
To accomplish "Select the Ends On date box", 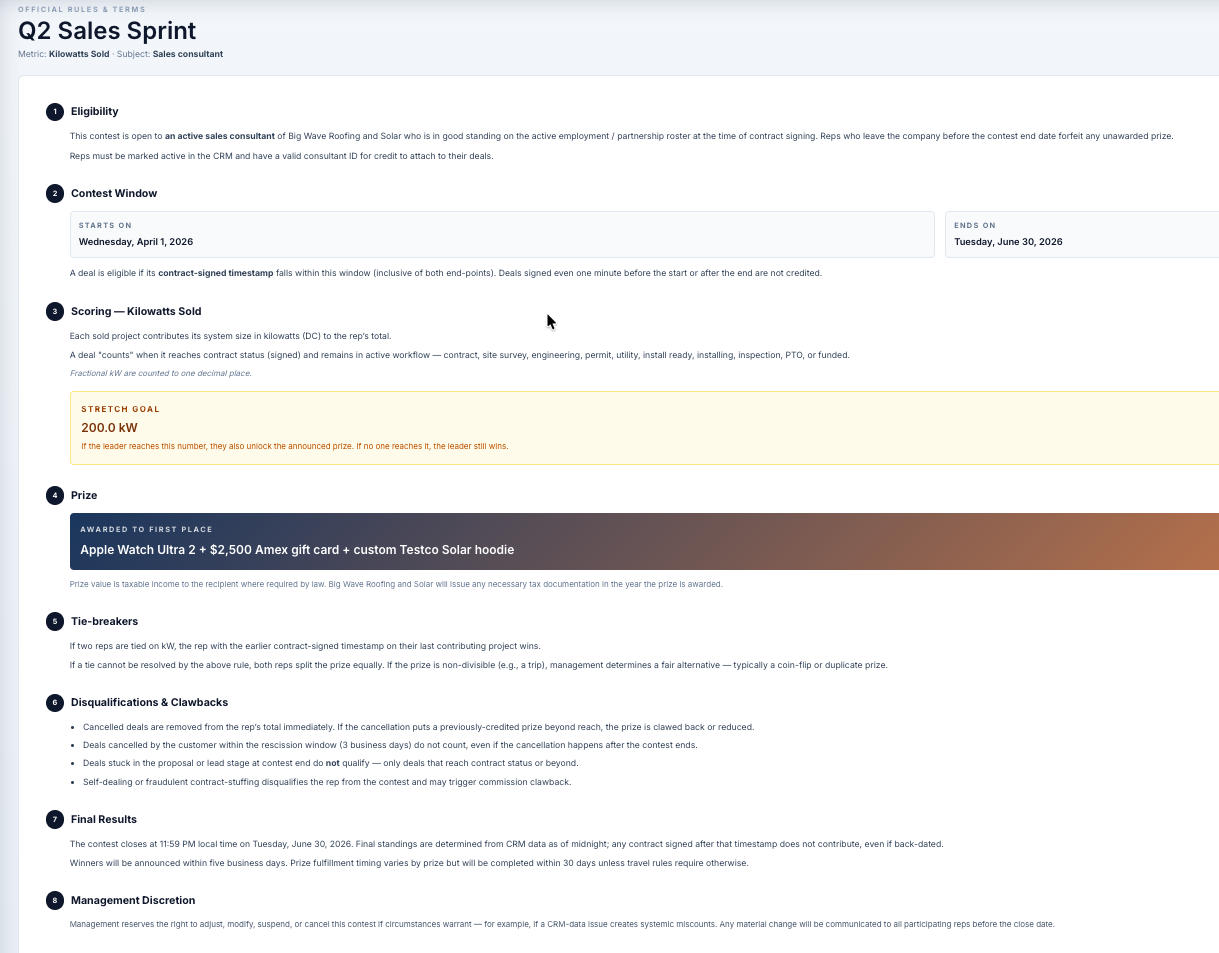I will (x=1082, y=234).
